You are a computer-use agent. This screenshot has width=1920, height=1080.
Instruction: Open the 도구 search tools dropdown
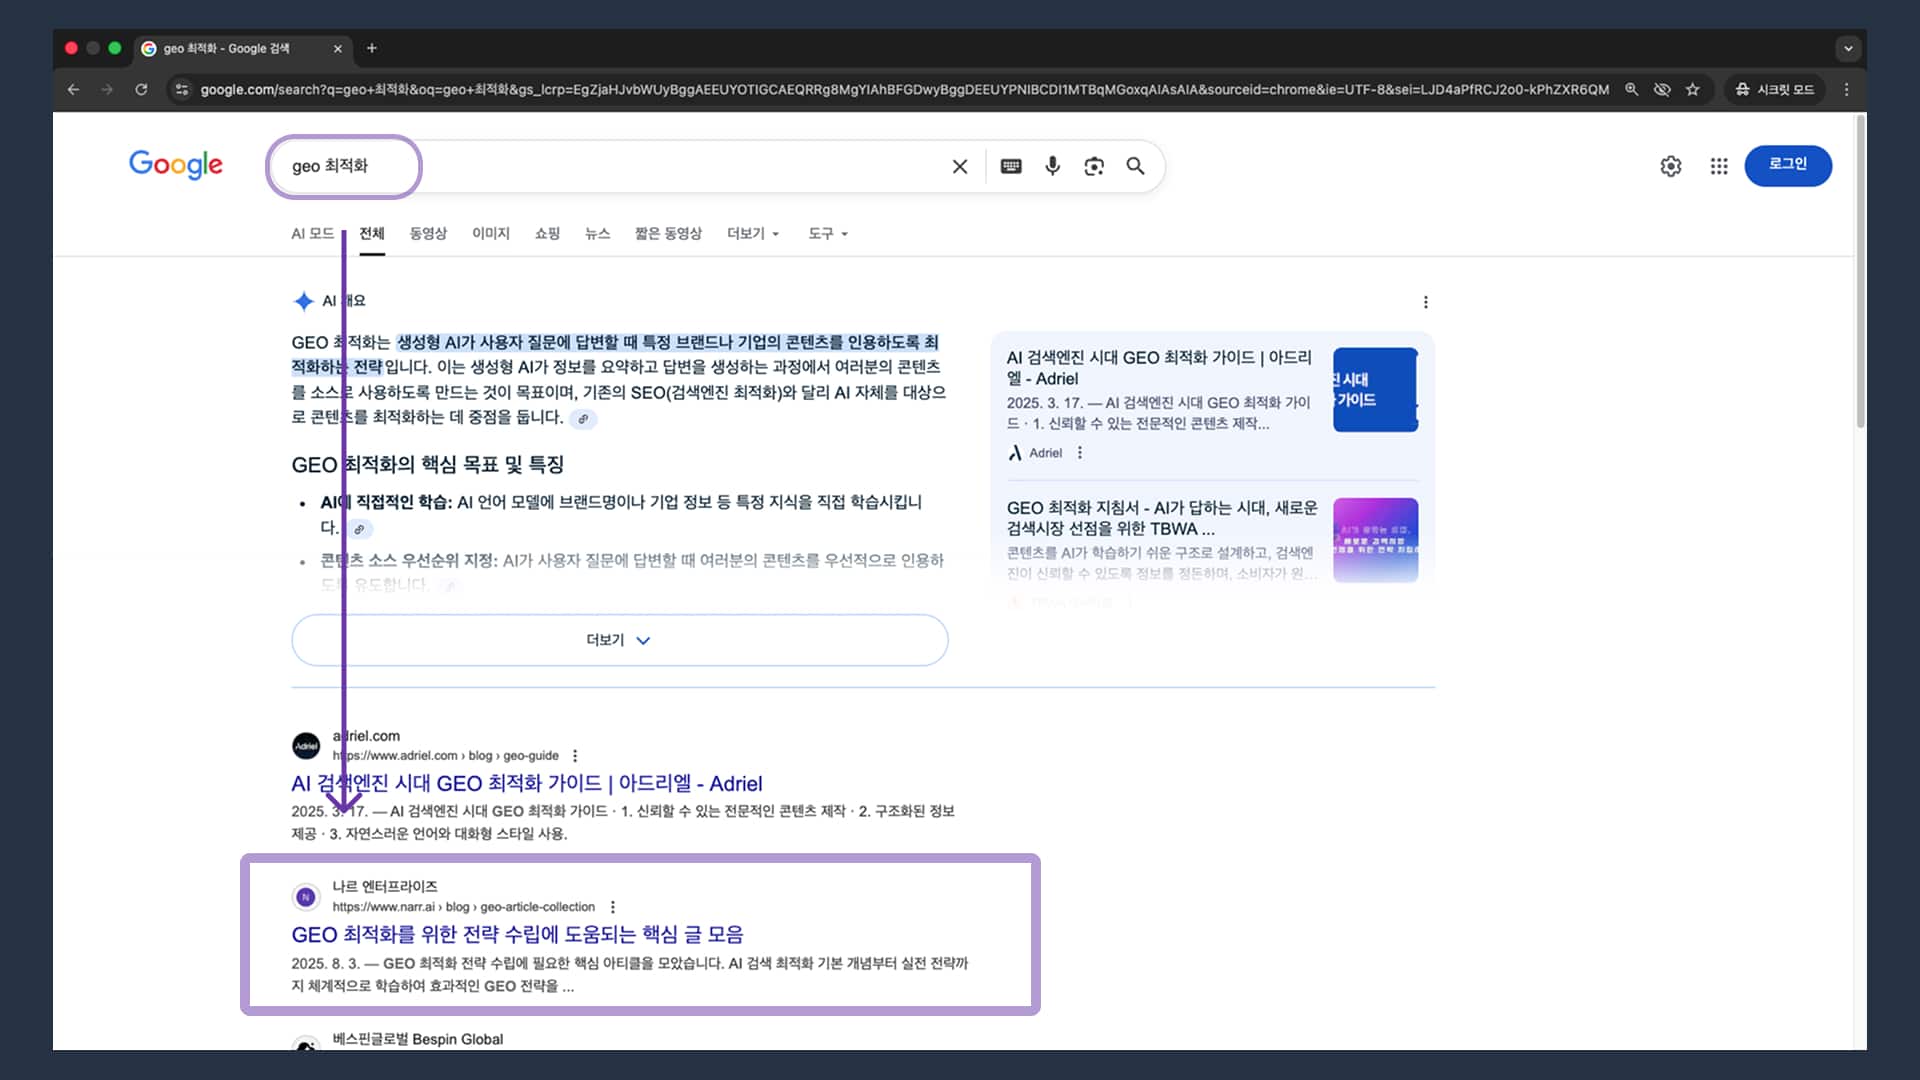pyautogui.click(x=827, y=233)
